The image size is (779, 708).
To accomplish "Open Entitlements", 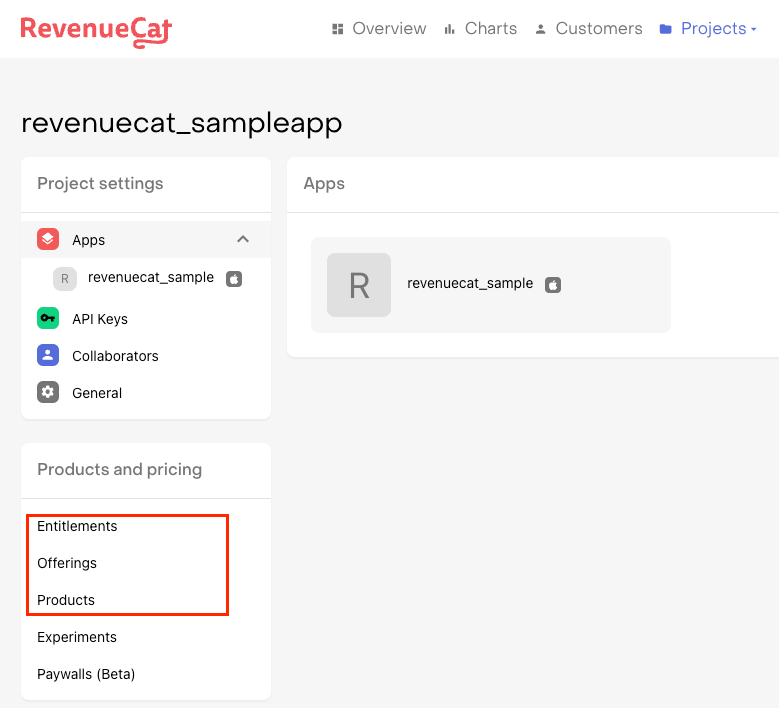I will pos(77,526).
